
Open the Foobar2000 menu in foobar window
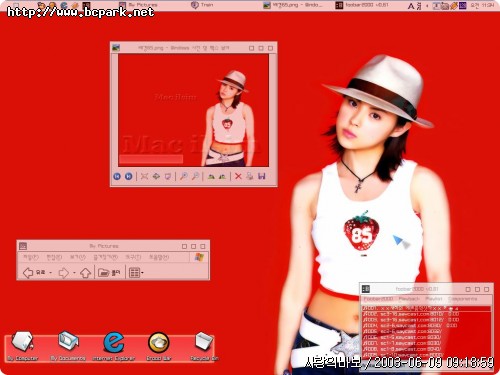coord(378,299)
